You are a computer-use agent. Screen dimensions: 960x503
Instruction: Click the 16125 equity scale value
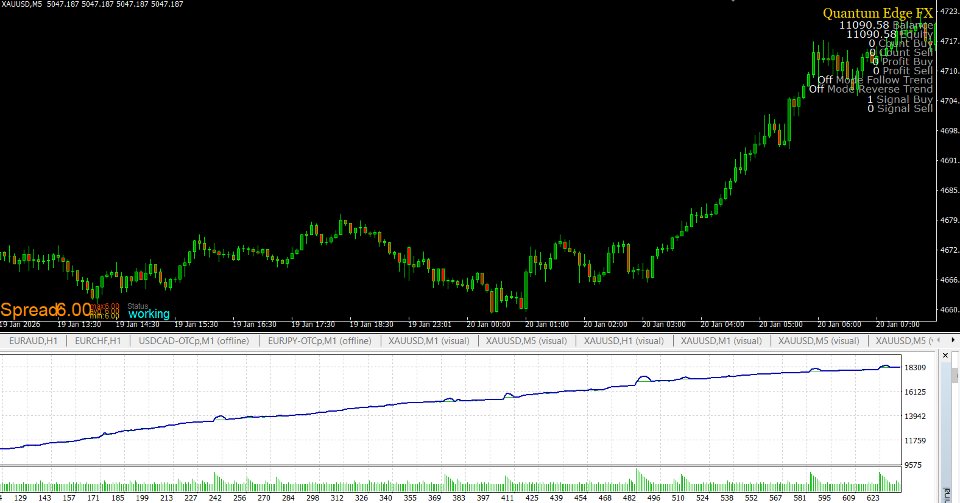click(x=915, y=392)
